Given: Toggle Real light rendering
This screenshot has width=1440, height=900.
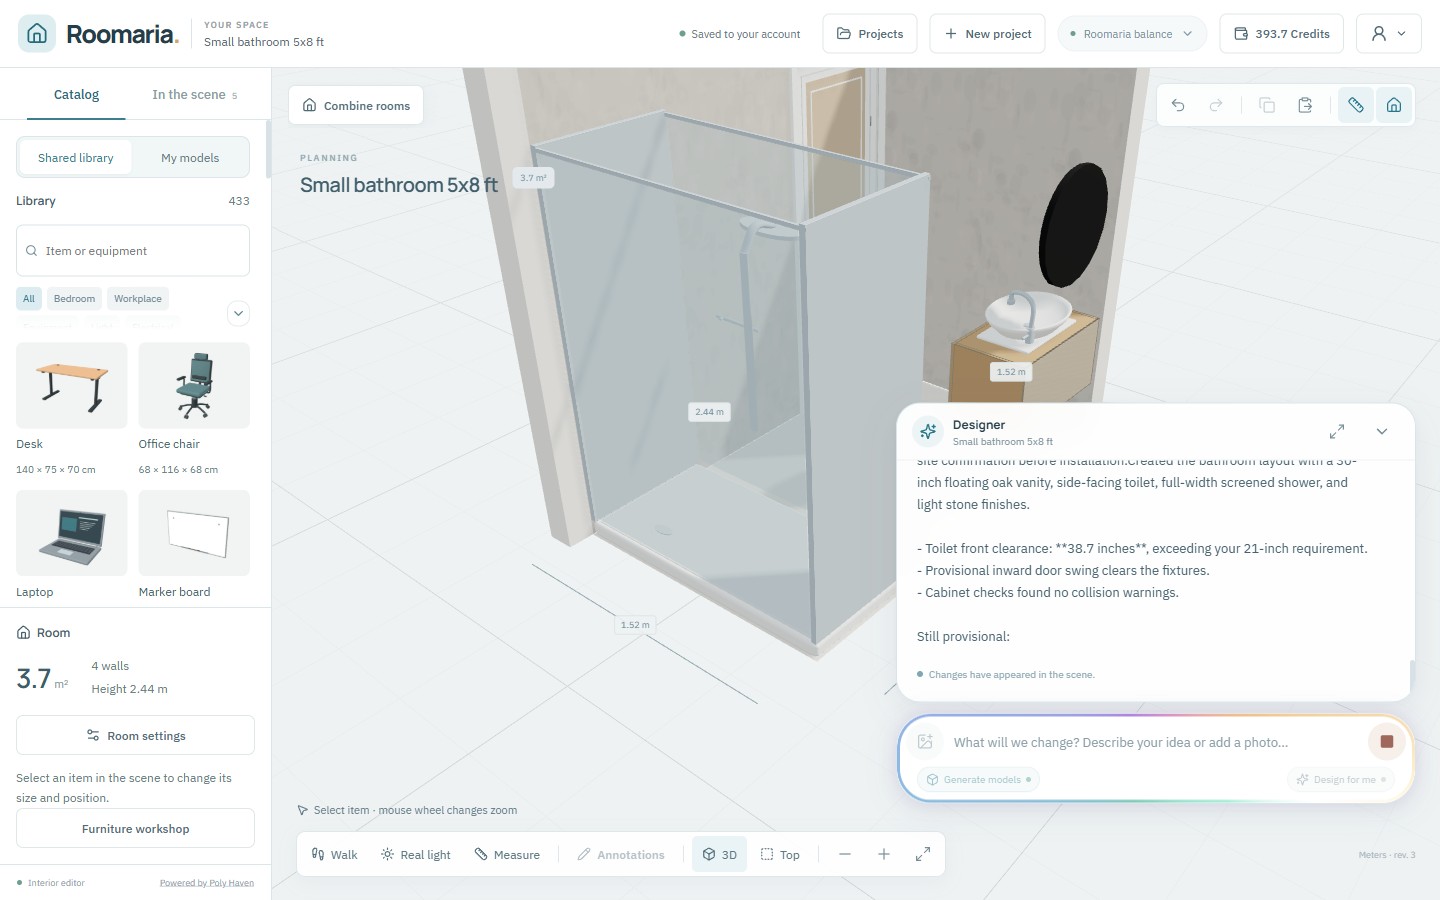Looking at the screenshot, I should [x=416, y=854].
